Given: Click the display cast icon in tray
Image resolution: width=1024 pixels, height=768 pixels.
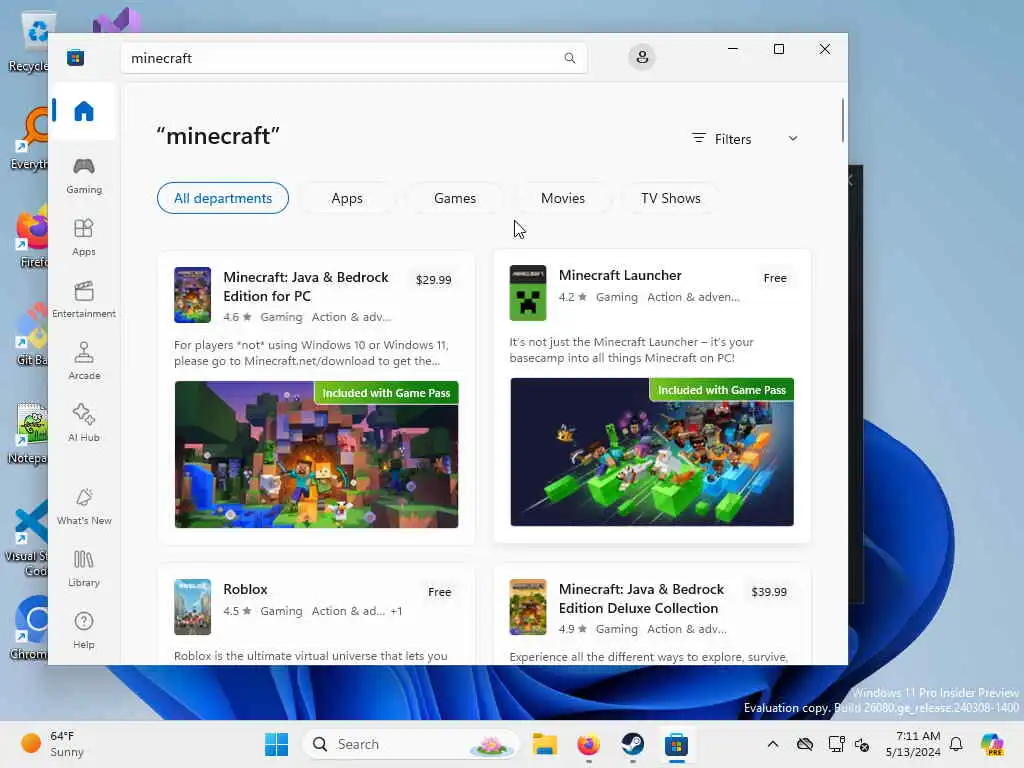Looking at the screenshot, I should pyautogui.click(x=836, y=744).
